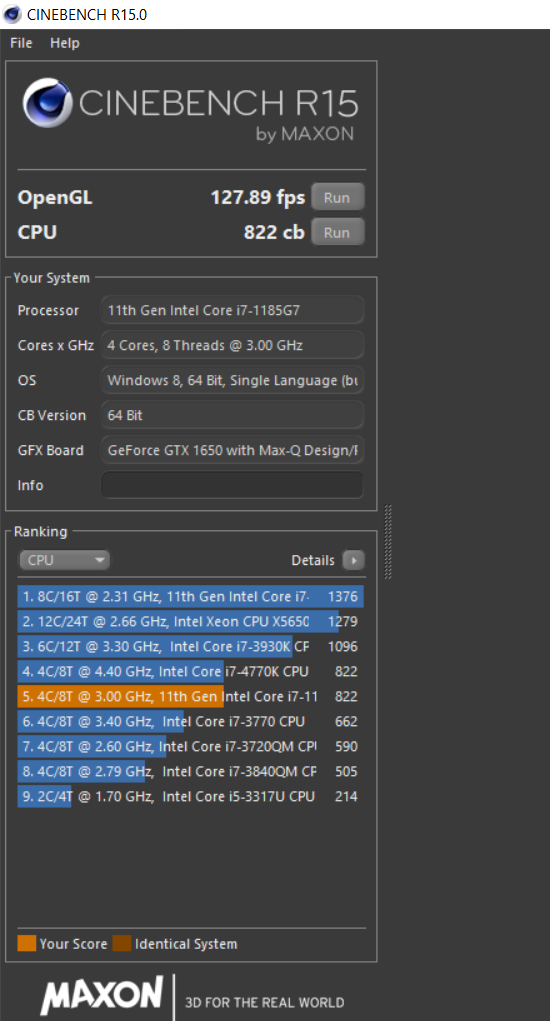The image size is (550, 1021).
Task: Click the panel resize grip handle
Action: pos(388,542)
